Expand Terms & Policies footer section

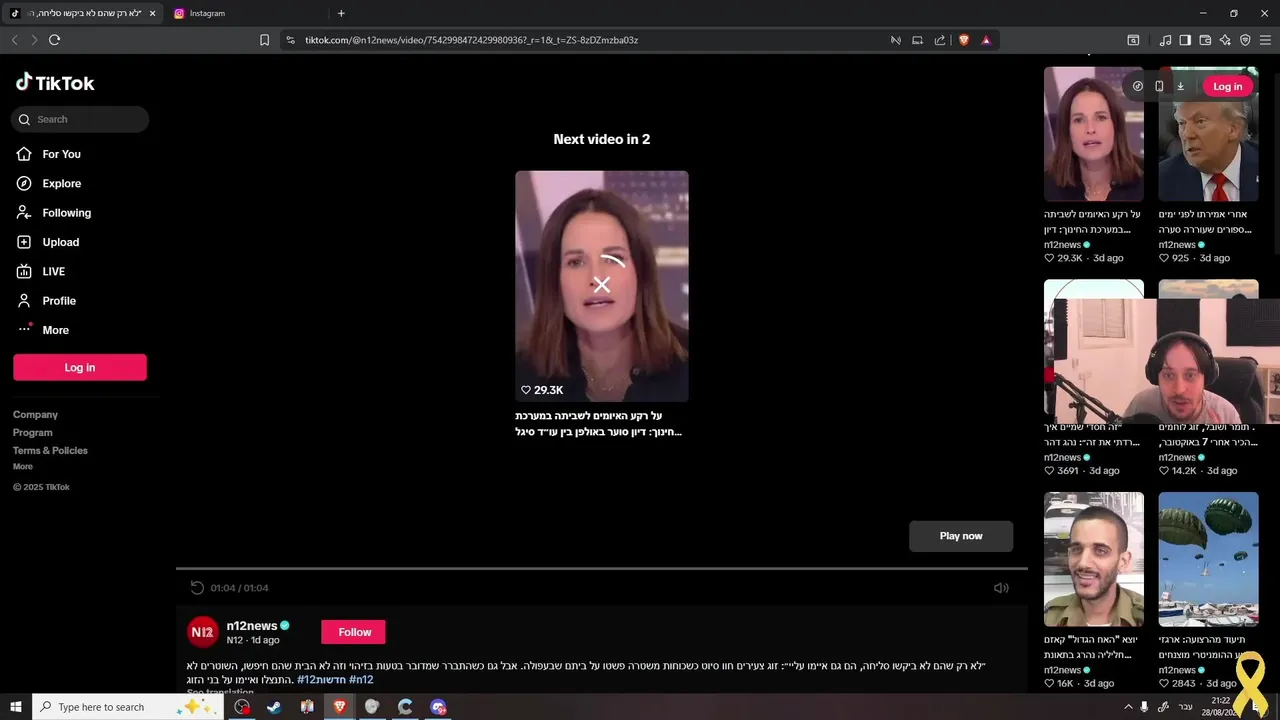coord(50,451)
